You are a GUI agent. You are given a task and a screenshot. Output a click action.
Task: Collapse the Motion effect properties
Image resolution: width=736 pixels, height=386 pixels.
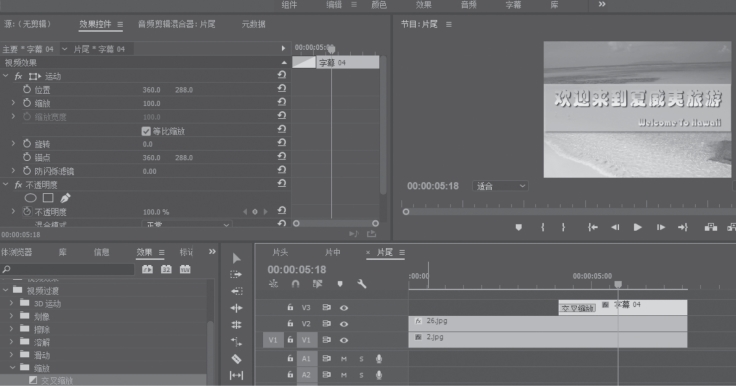pos(6,76)
